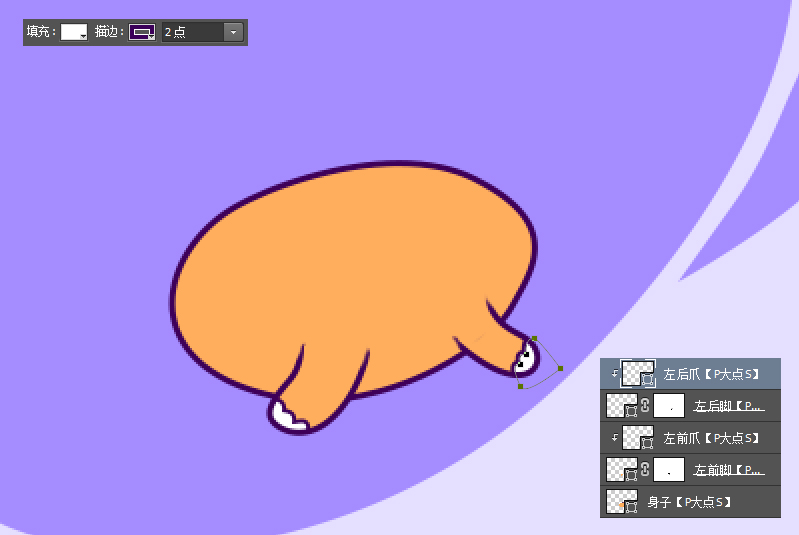Click the rightmost green path anchor handle
Screen dimensions: 799x535
(x=561, y=368)
